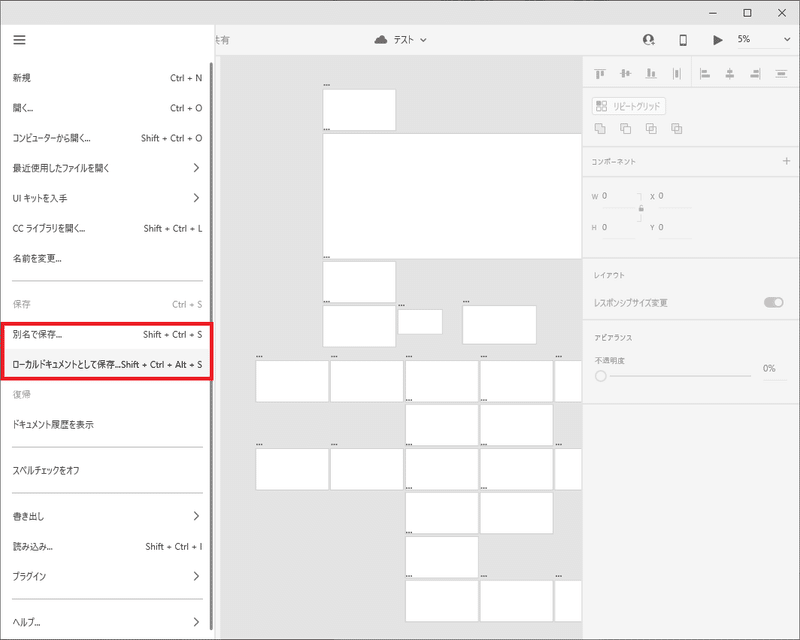
Task: Align objects to top edge
Action: coord(600,74)
